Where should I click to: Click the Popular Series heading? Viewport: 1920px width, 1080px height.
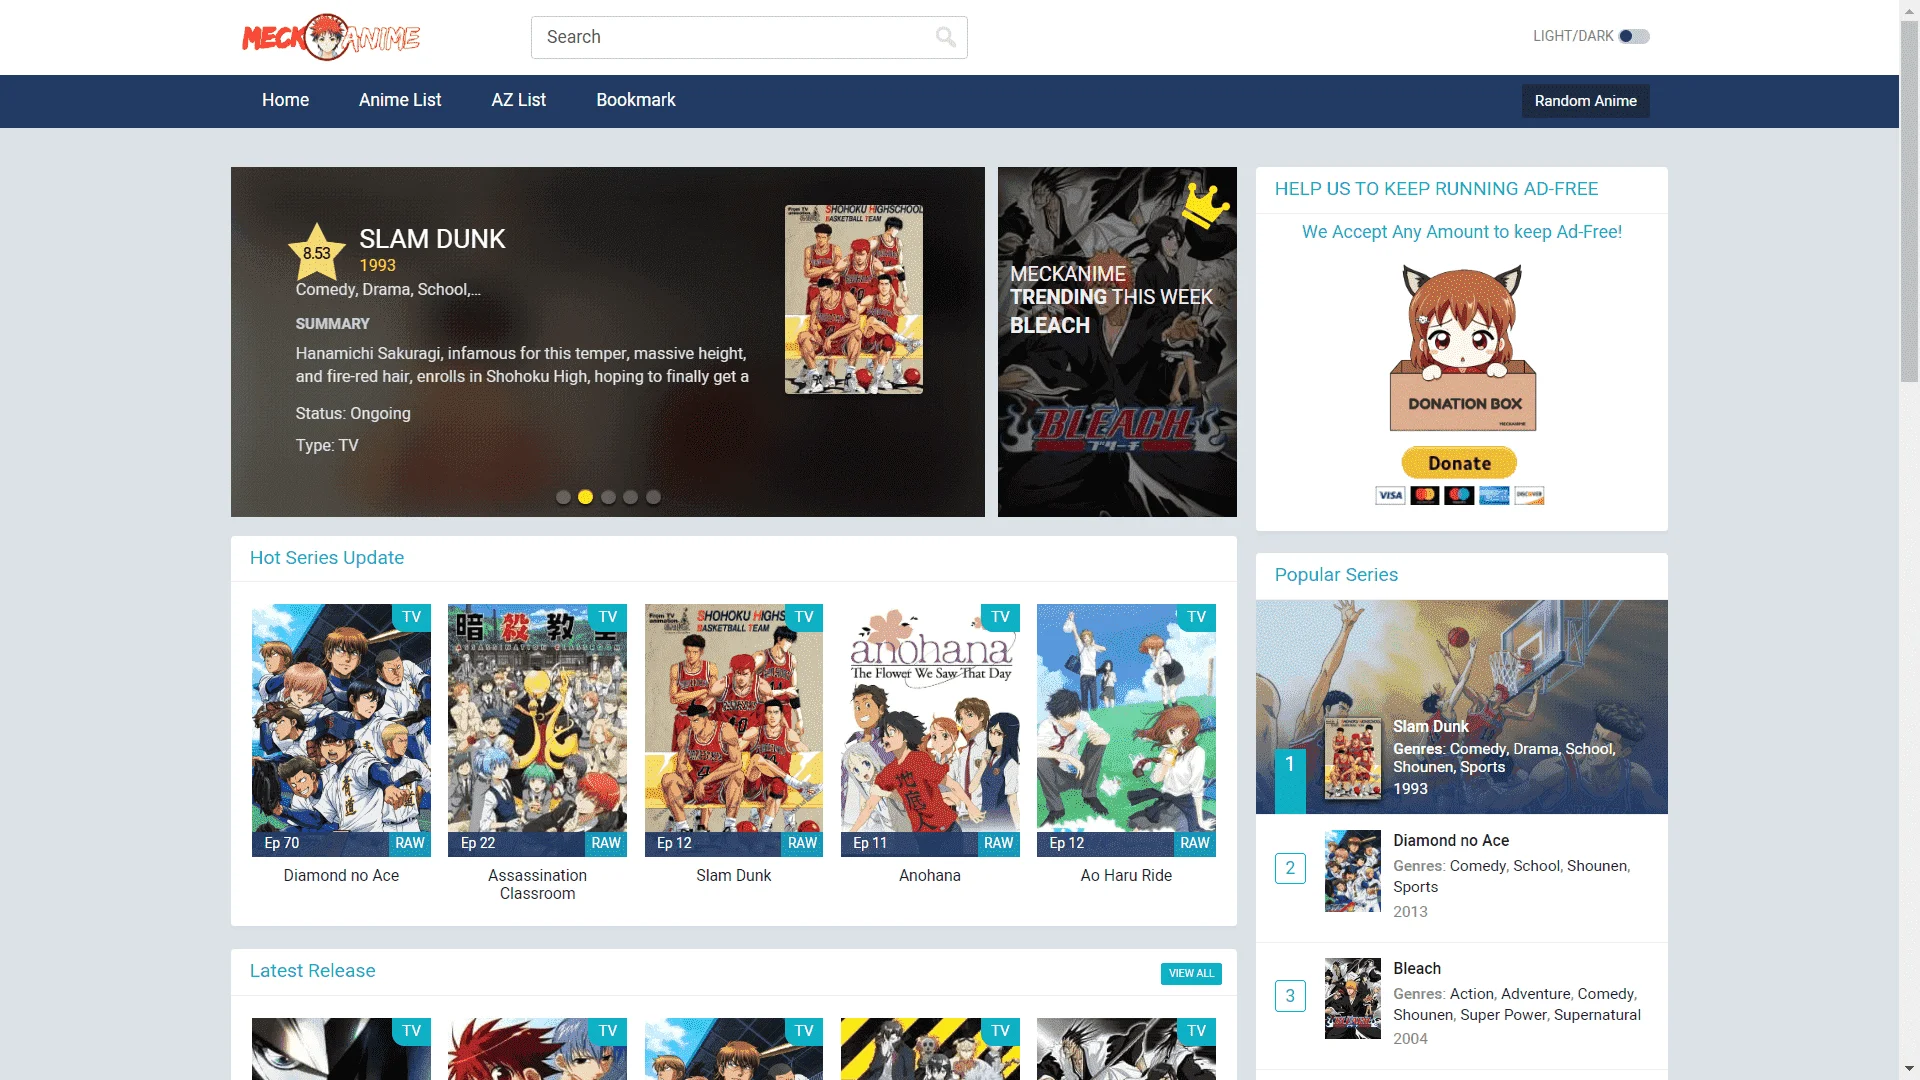(1336, 575)
